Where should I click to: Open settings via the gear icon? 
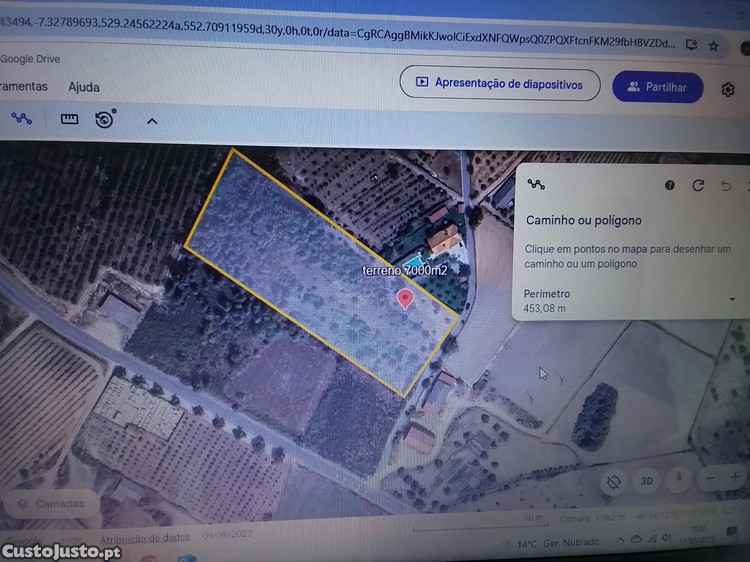[728, 89]
